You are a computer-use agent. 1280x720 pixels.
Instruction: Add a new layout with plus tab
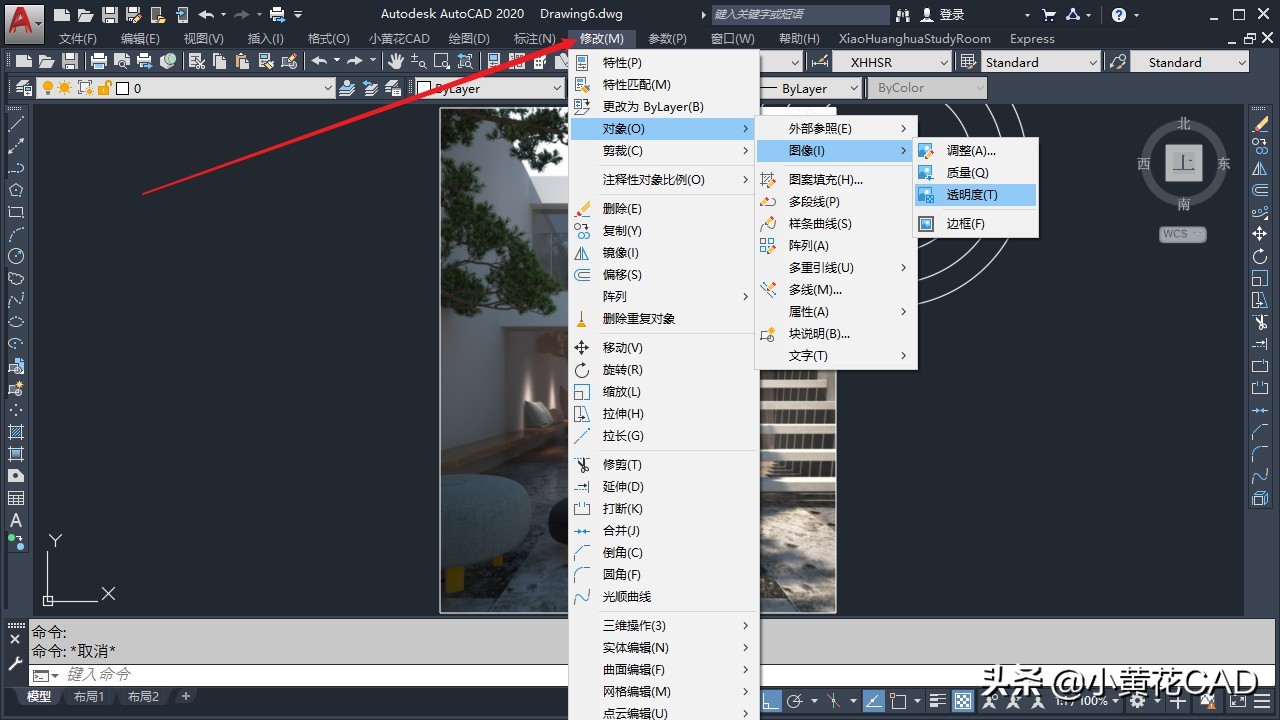tap(185, 697)
